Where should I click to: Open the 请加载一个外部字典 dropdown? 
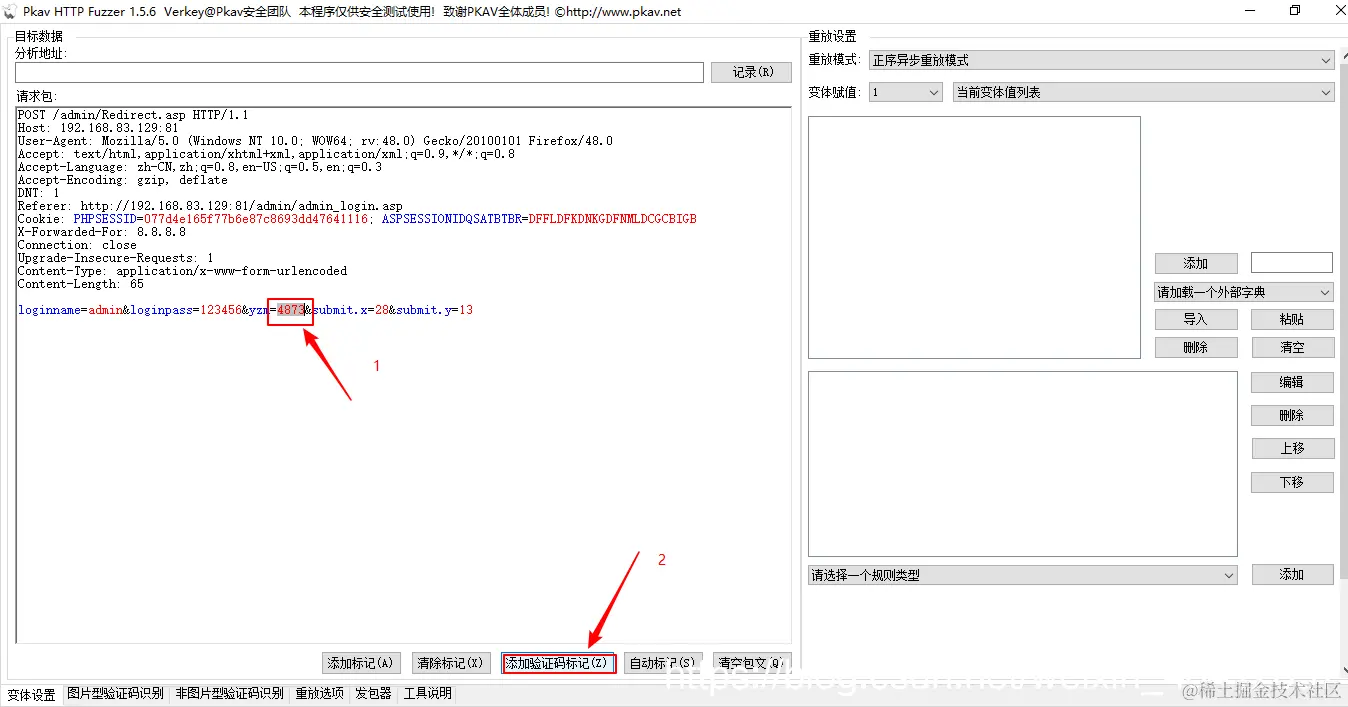pos(1244,292)
